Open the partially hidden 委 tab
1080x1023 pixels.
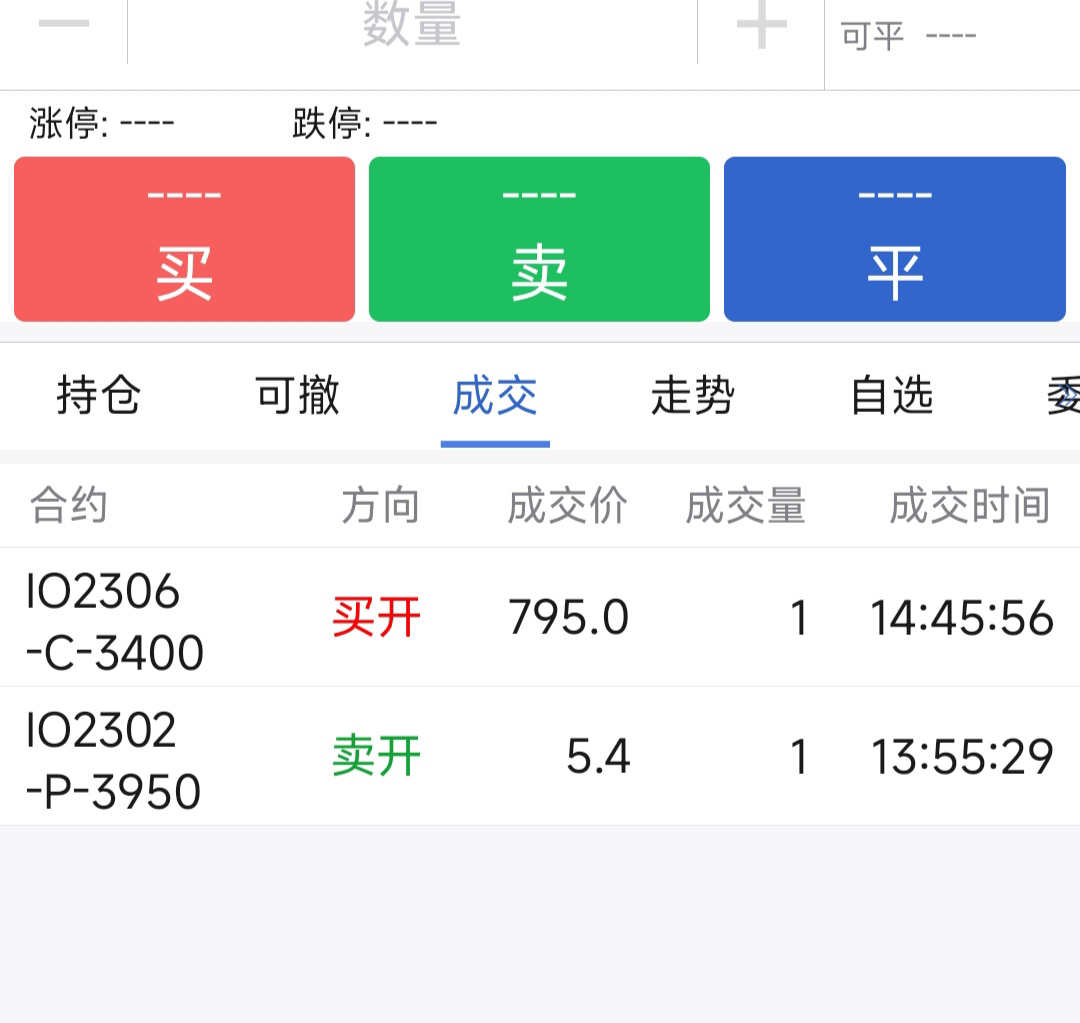(x=1062, y=396)
